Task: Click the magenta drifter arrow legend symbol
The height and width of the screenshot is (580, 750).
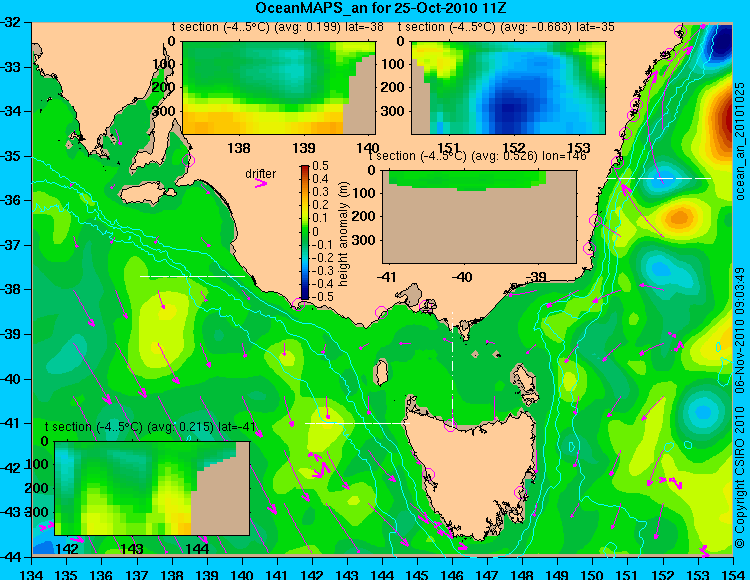Action: pyautogui.click(x=261, y=184)
